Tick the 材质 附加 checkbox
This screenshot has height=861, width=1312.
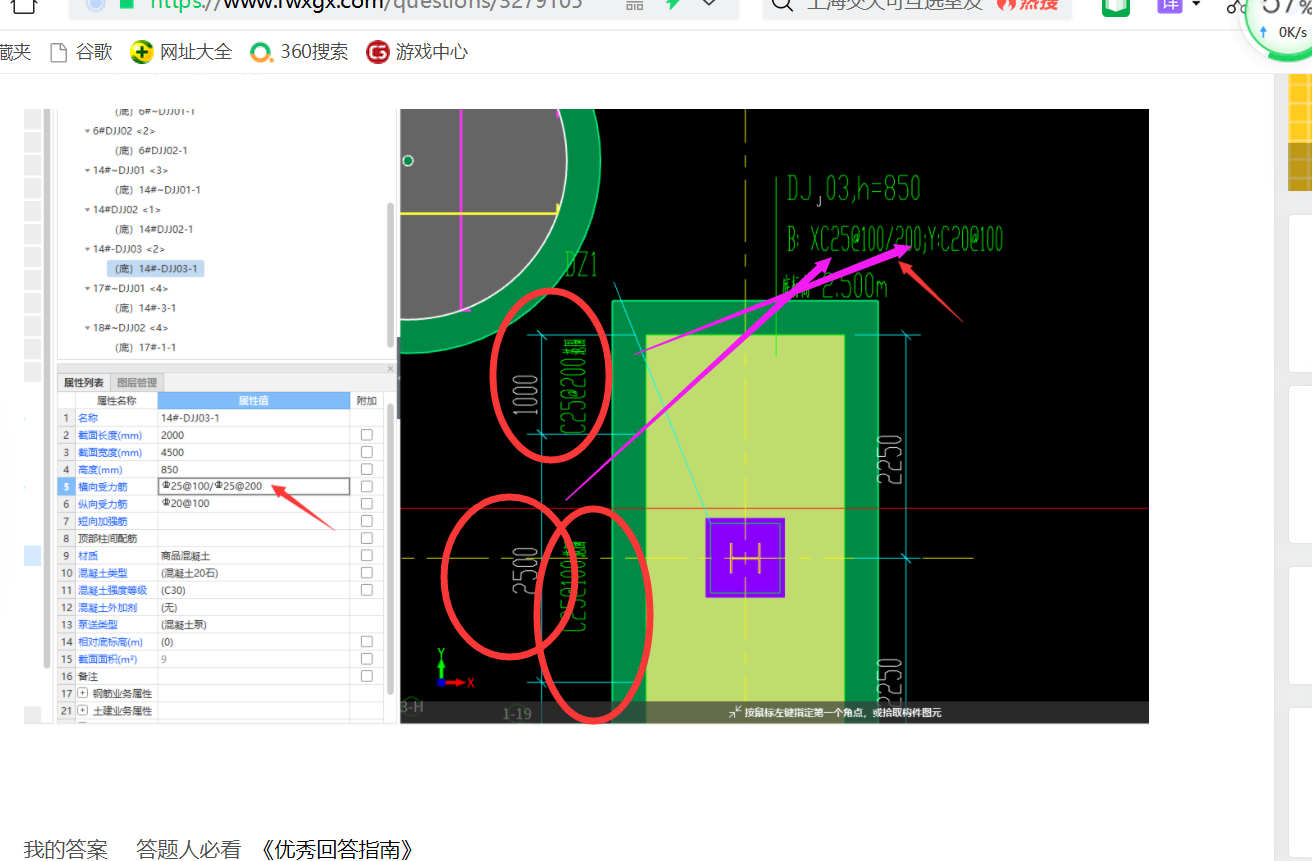coord(367,555)
